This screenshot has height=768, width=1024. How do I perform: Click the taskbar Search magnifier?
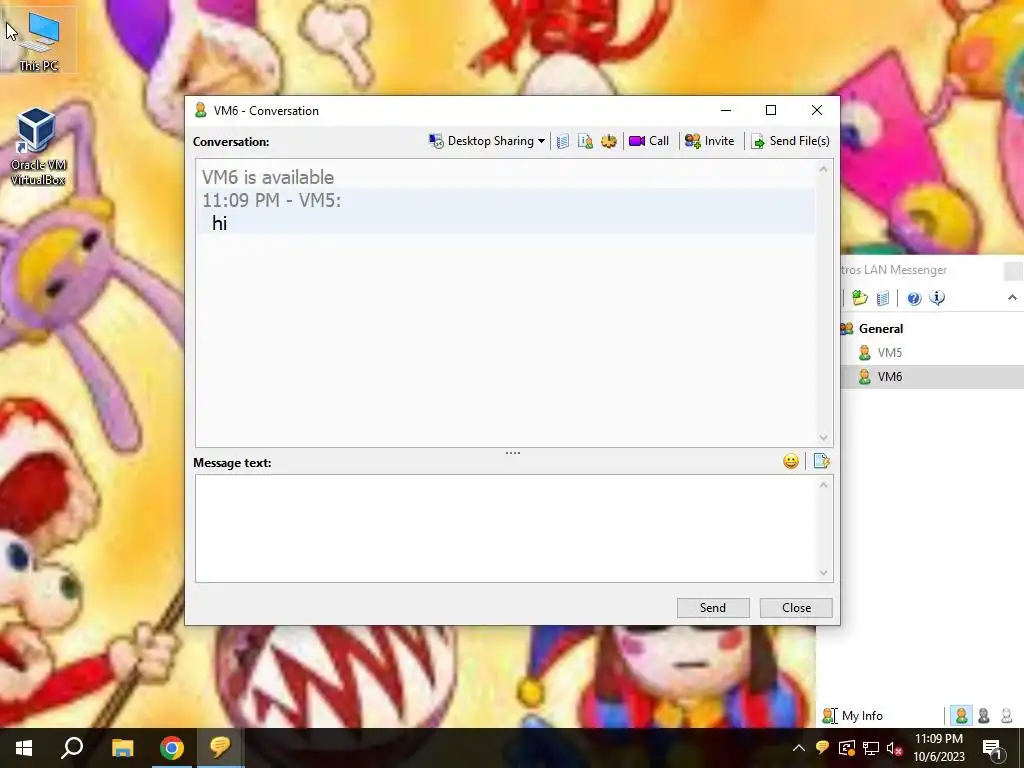(72, 748)
